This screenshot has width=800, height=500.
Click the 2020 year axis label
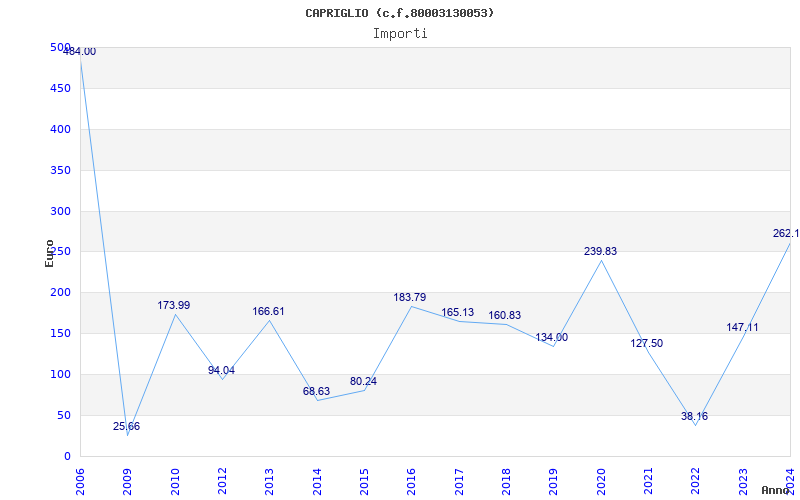(601, 482)
